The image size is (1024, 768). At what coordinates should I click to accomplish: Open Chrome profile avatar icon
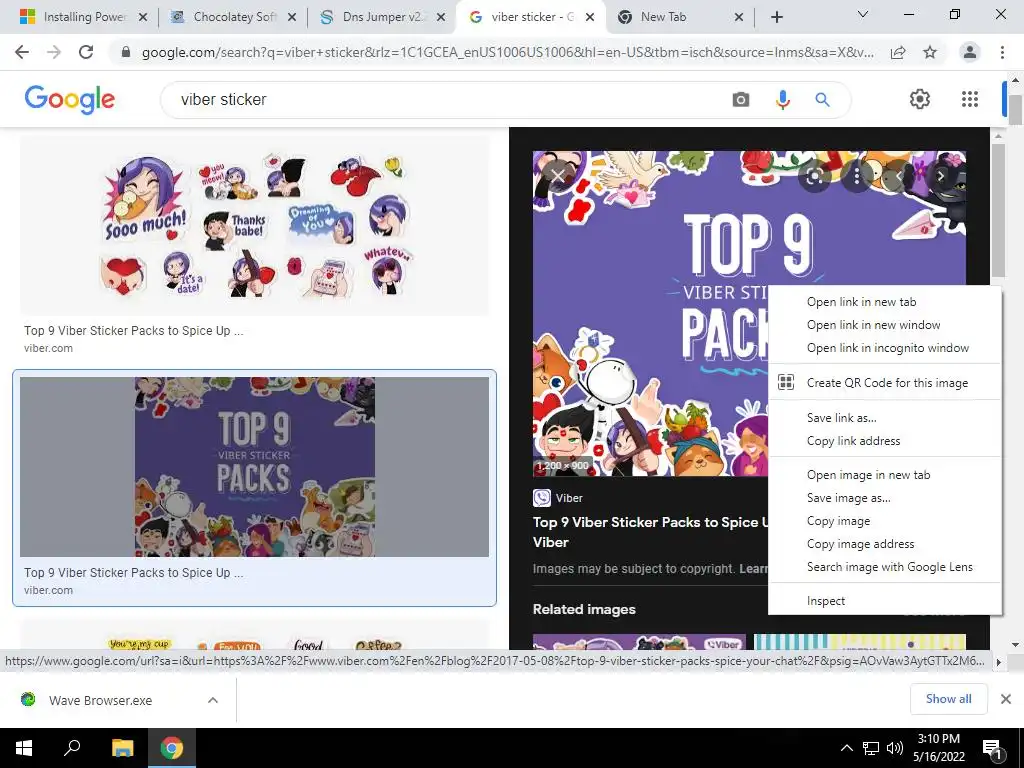(x=970, y=52)
